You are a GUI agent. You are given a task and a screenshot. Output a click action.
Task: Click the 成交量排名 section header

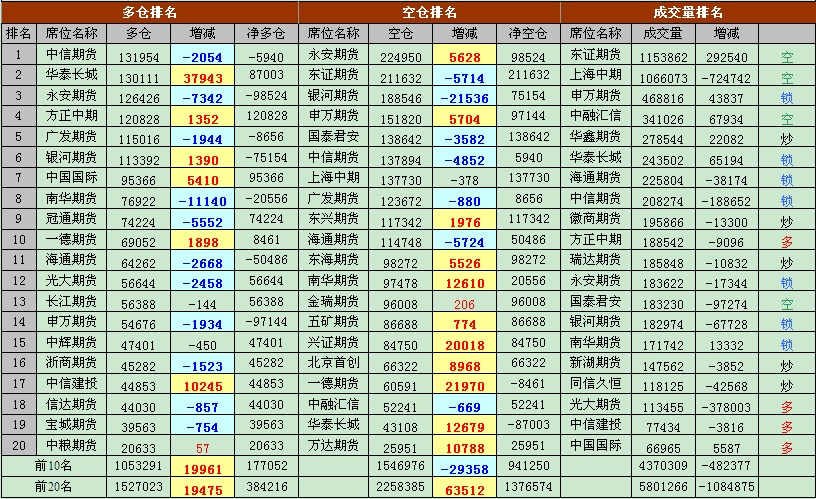(688, 12)
